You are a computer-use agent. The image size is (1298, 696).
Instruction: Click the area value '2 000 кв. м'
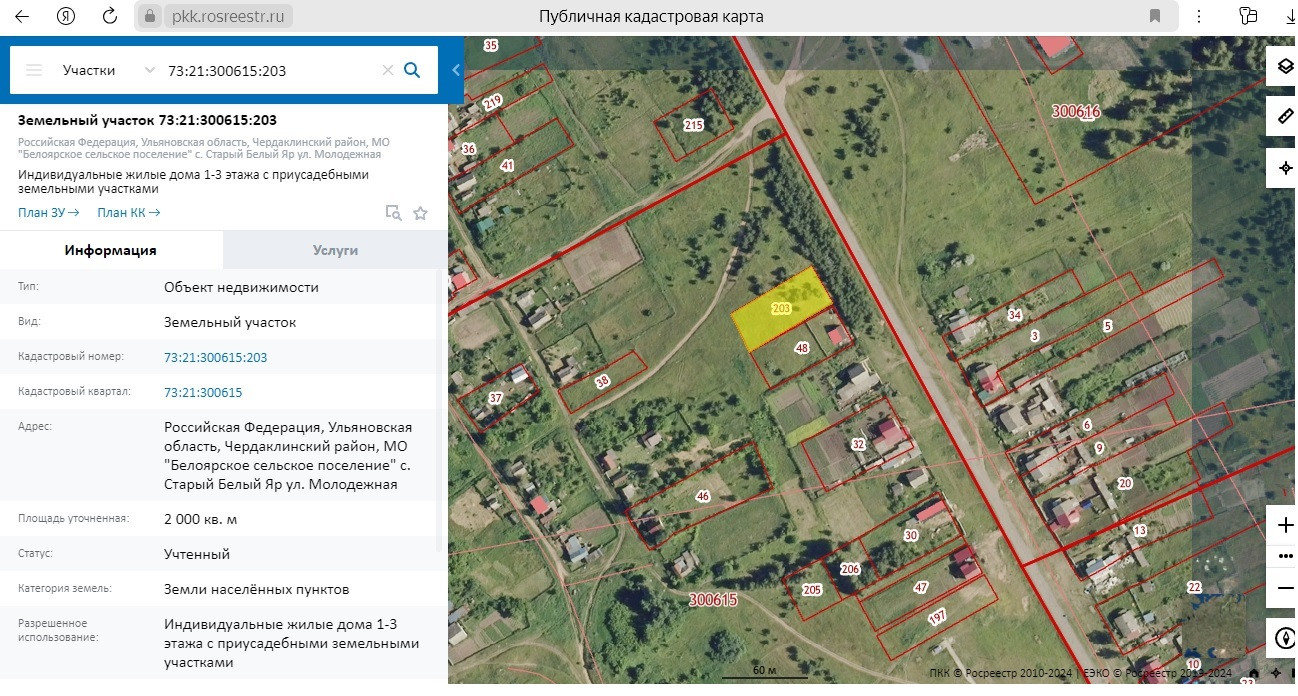click(200, 519)
